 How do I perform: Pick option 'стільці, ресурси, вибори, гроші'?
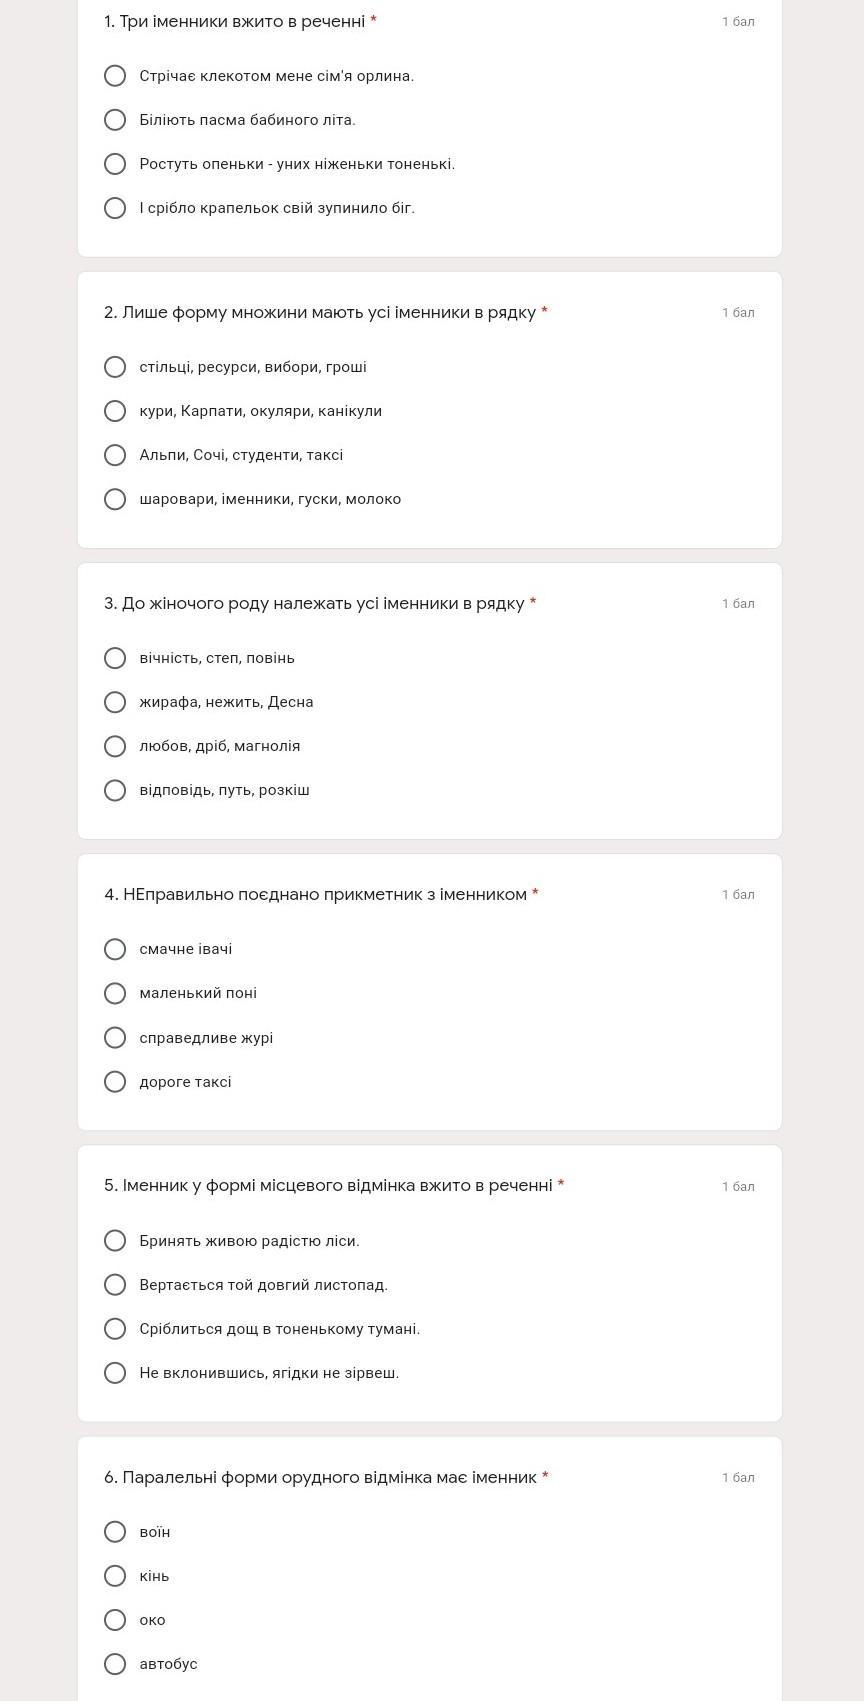coord(115,367)
